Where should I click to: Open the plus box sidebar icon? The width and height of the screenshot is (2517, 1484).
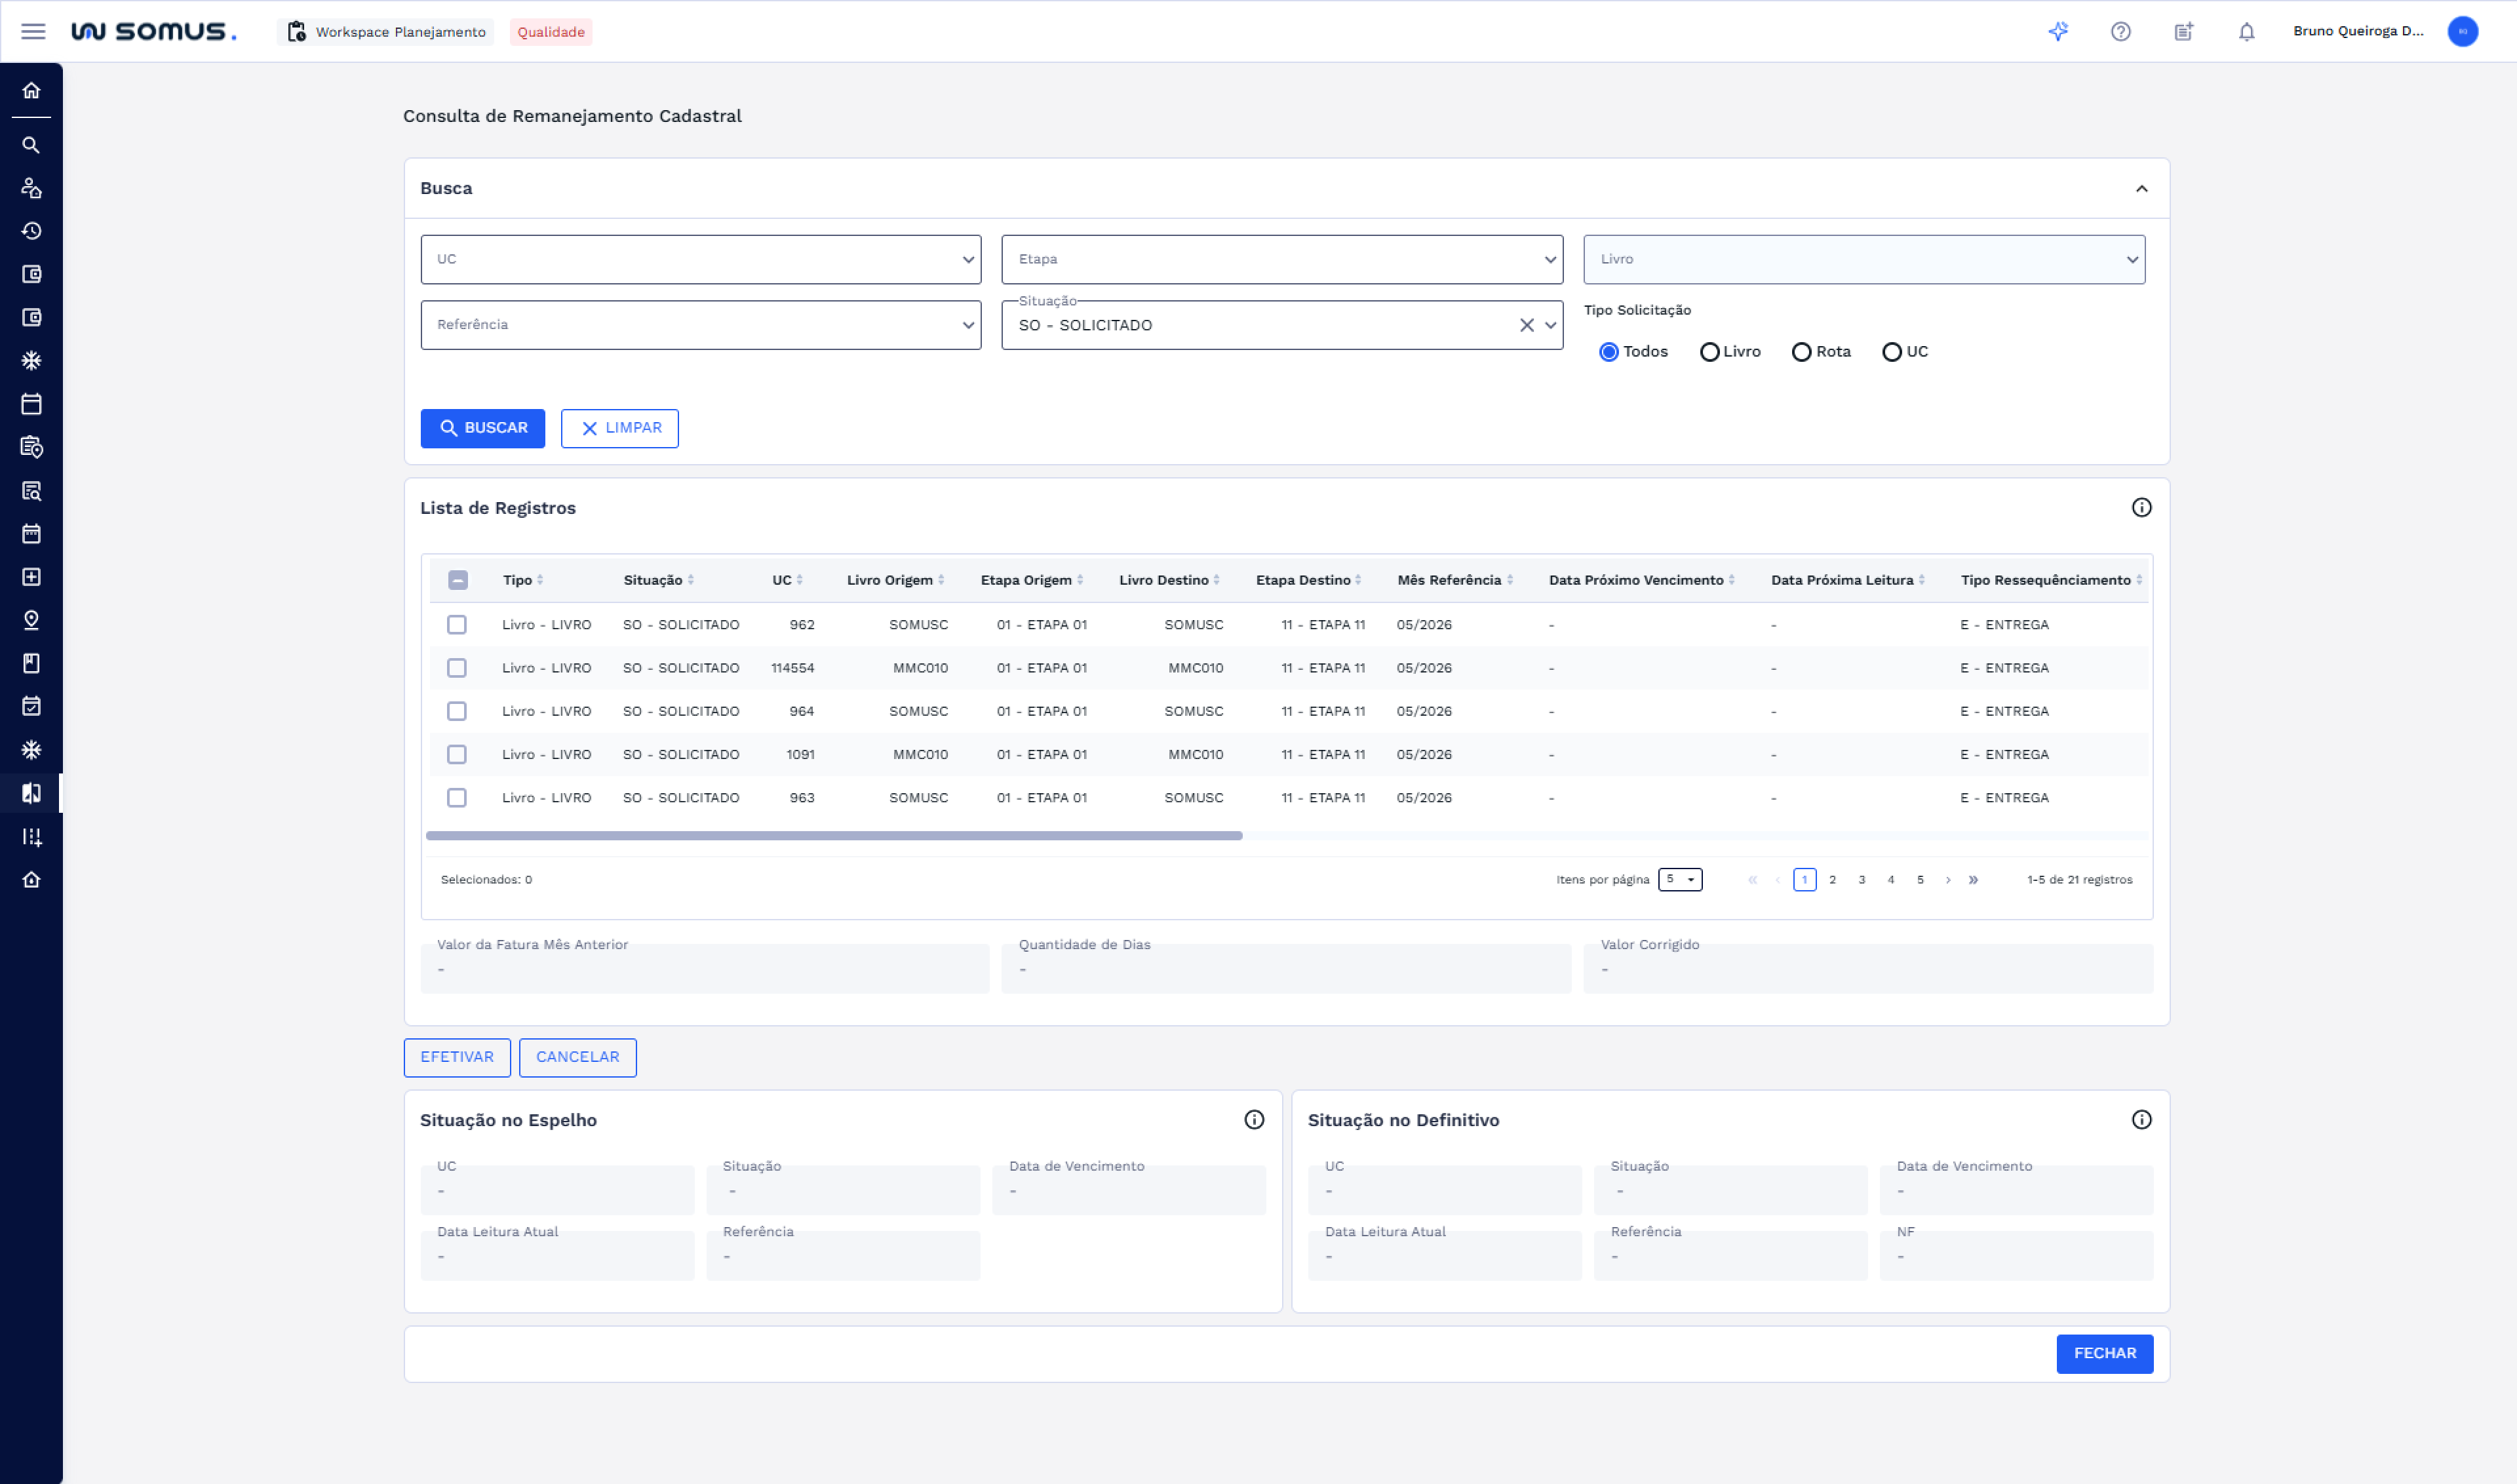pyautogui.click(x=31, y=577)
